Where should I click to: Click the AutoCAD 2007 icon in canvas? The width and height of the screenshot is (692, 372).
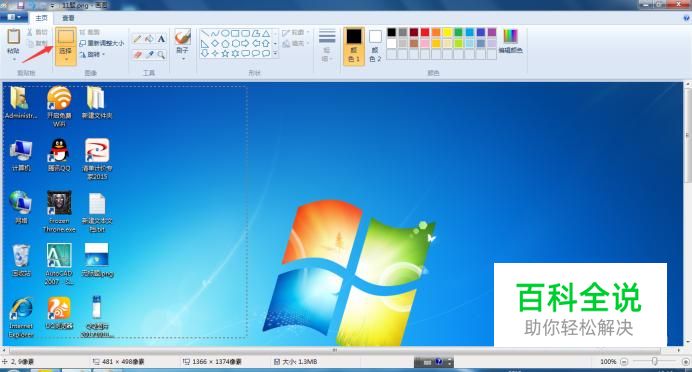pyautogui.click(x=59, y=255)
